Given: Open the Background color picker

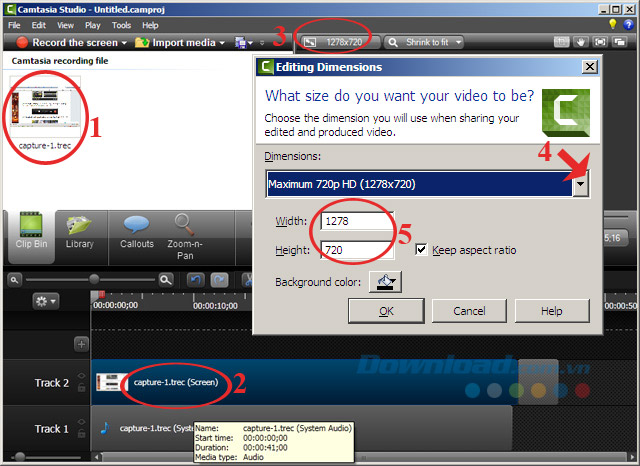Looking at the screenshot, I should coord(385,282).
